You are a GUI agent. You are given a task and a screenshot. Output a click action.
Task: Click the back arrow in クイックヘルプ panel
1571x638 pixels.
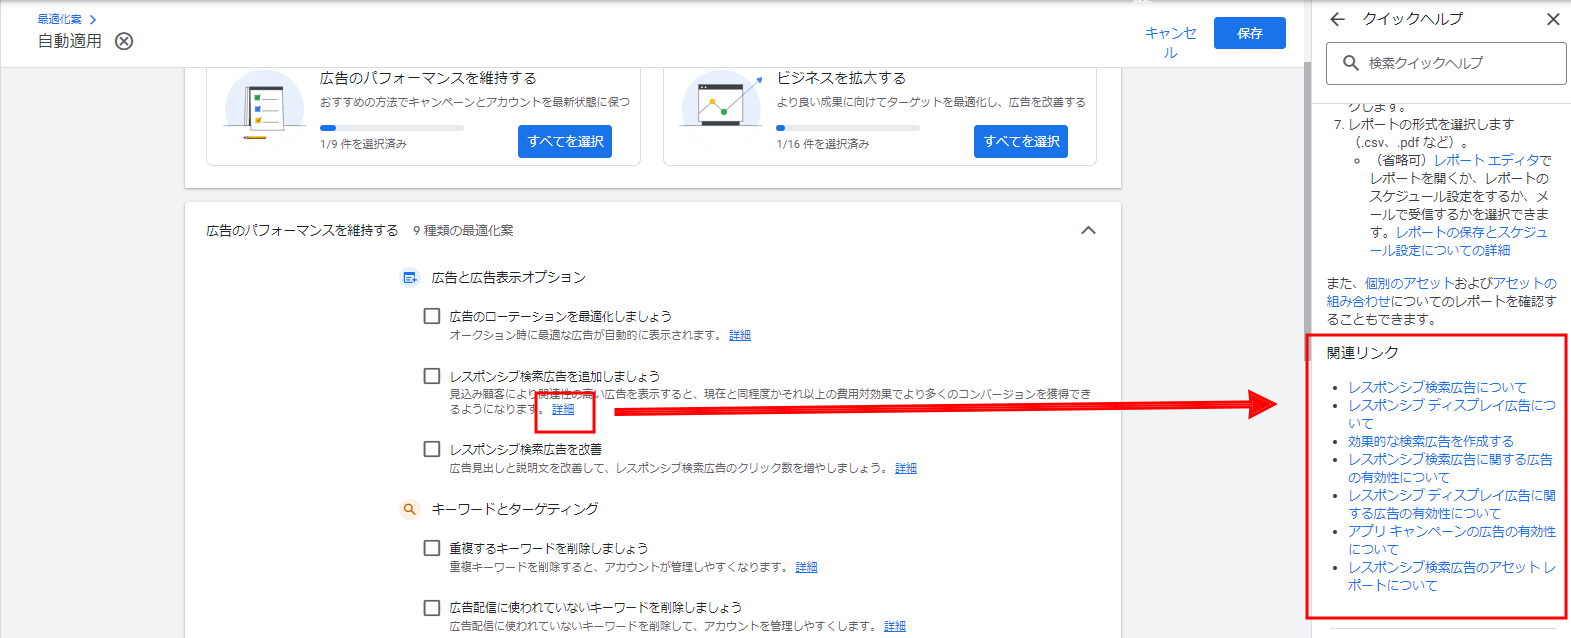[1338, 19]
